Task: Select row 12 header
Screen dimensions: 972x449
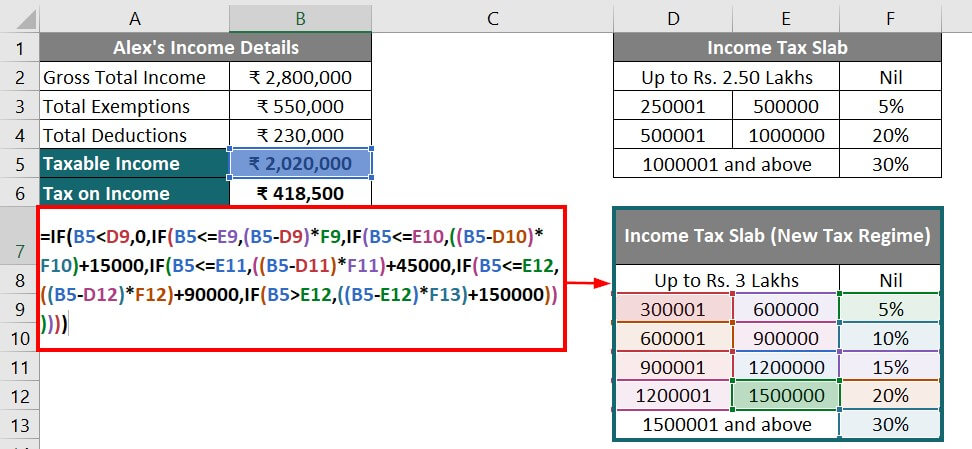Action: (x=20, y=396)
